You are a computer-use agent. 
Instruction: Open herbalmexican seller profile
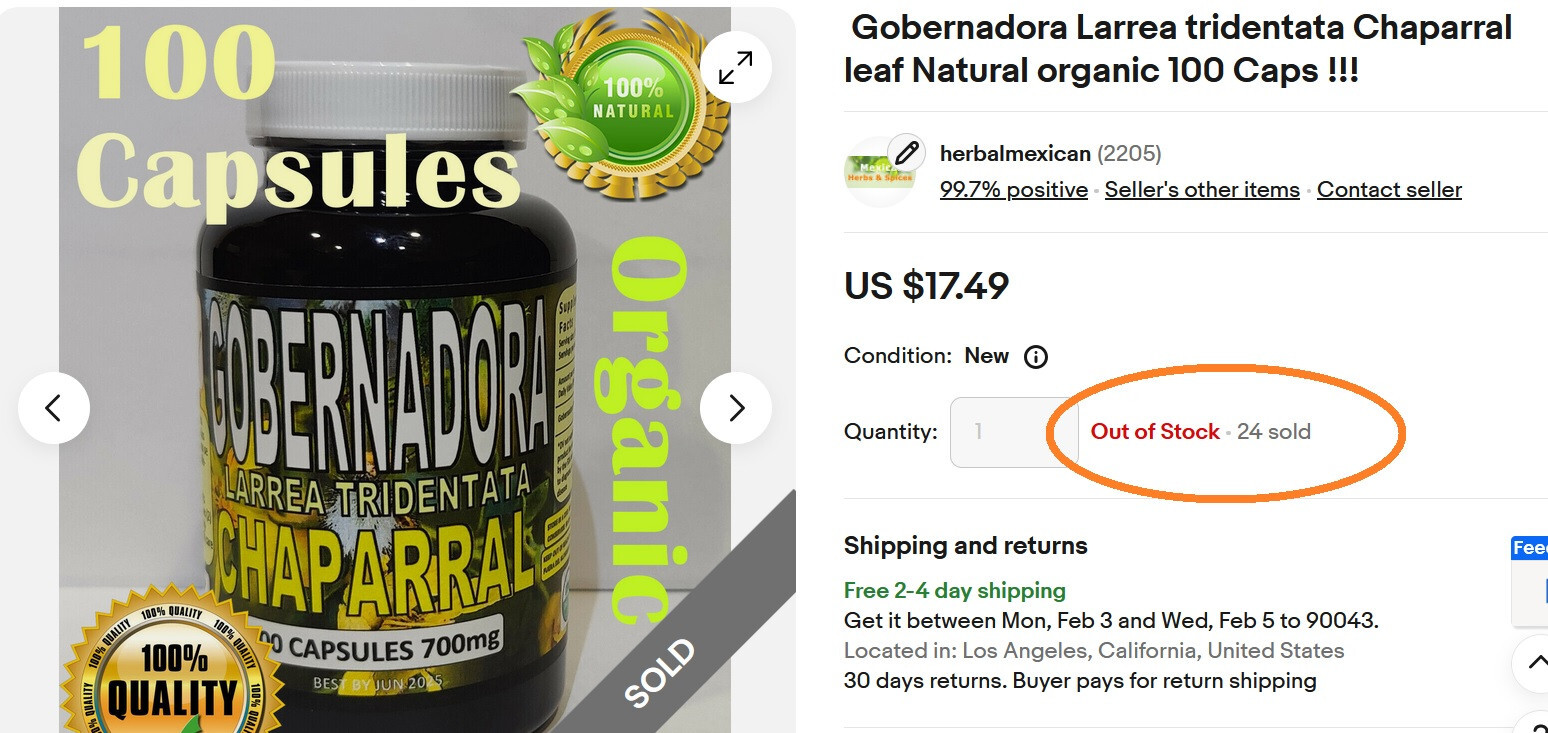(x=1015, y=154)
